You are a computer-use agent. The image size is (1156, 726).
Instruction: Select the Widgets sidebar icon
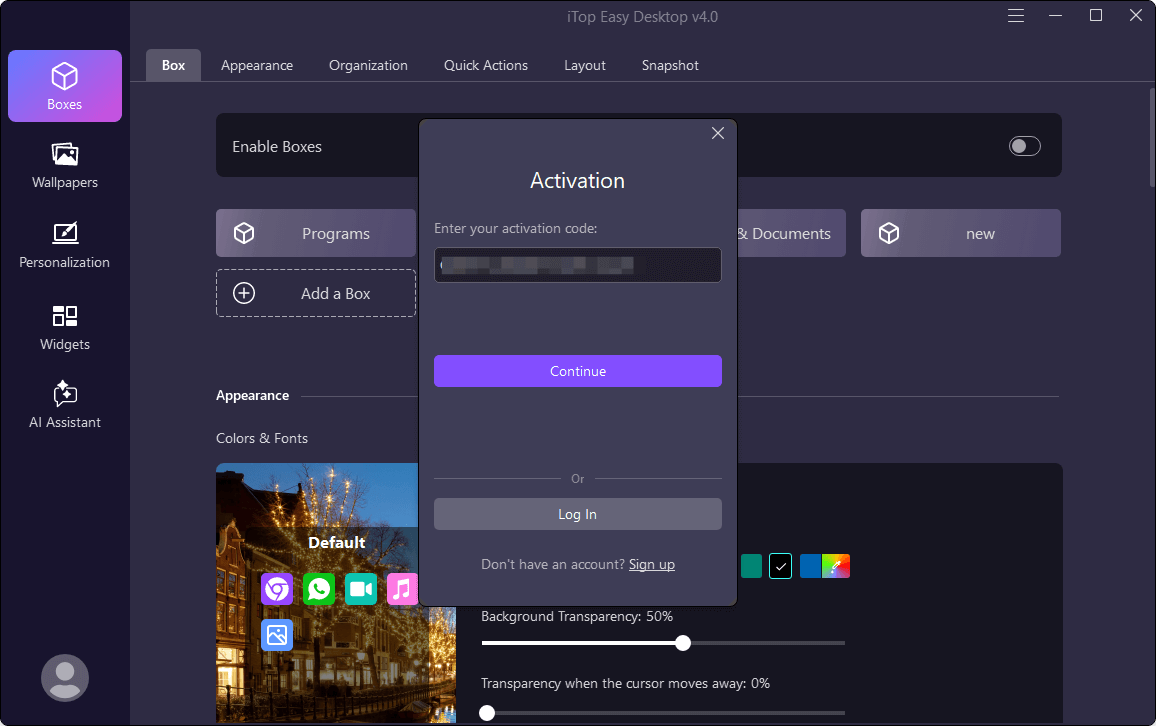coord(65,327)
